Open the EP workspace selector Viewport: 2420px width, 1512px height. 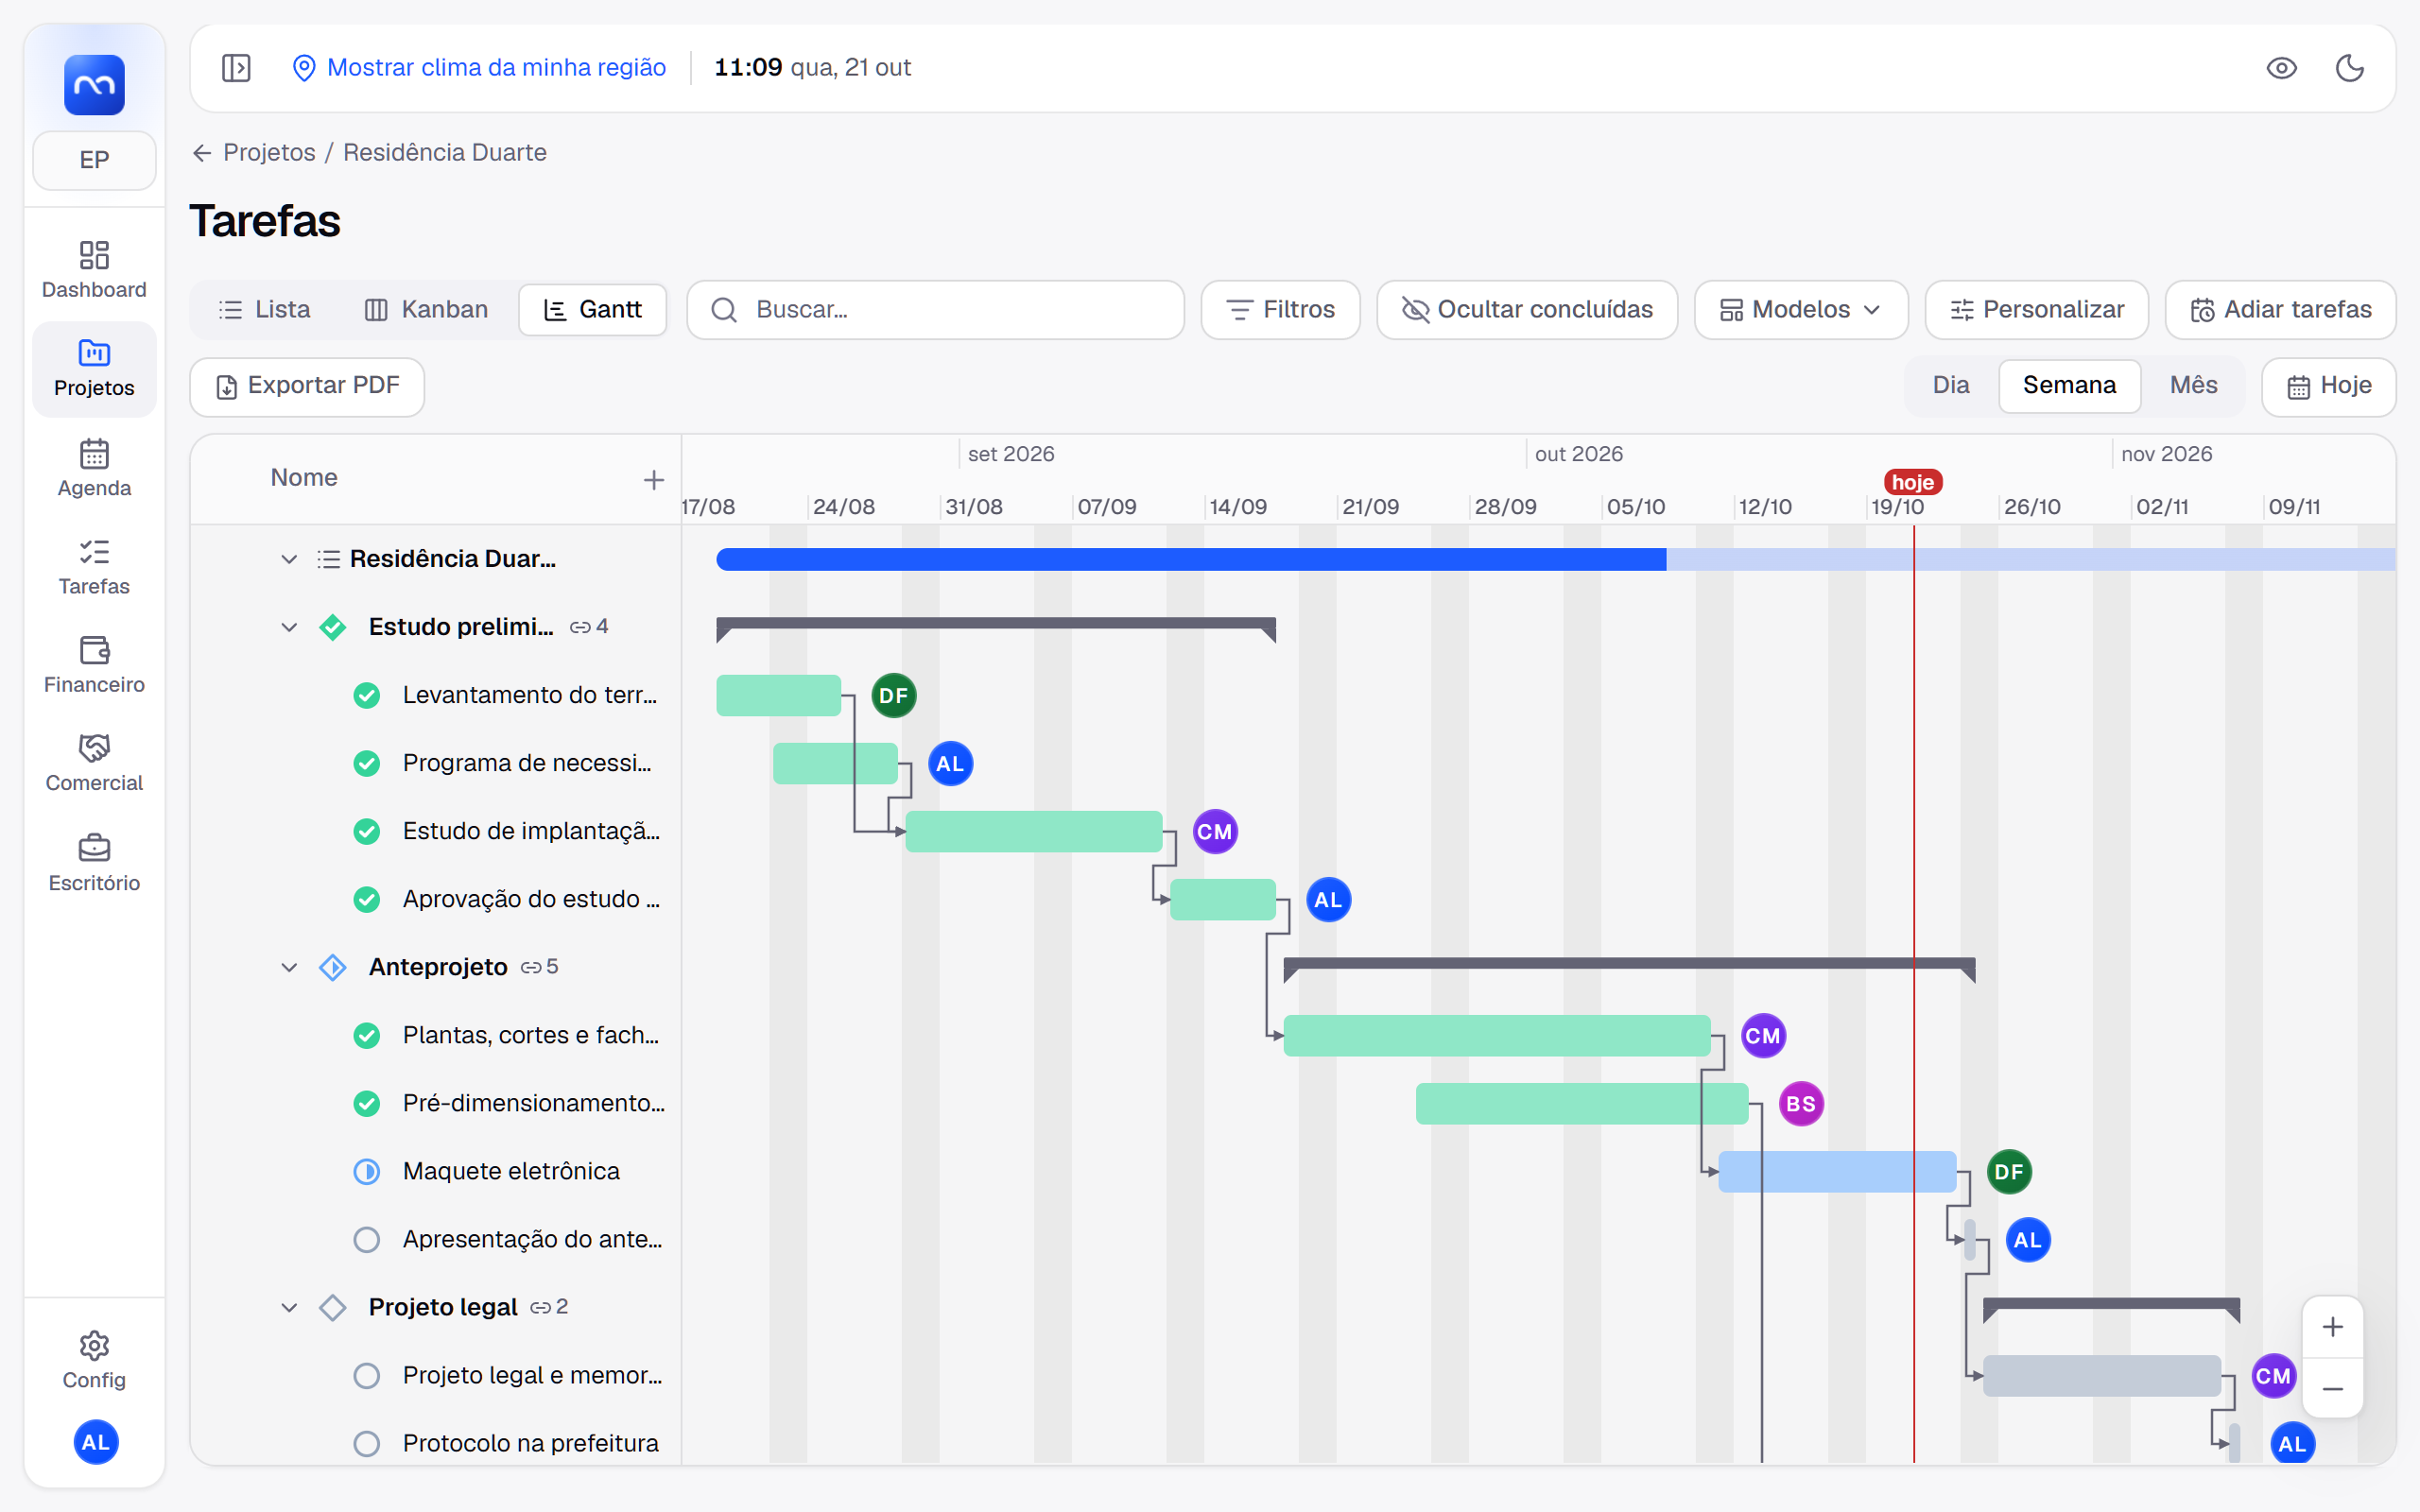coord(94,160)
